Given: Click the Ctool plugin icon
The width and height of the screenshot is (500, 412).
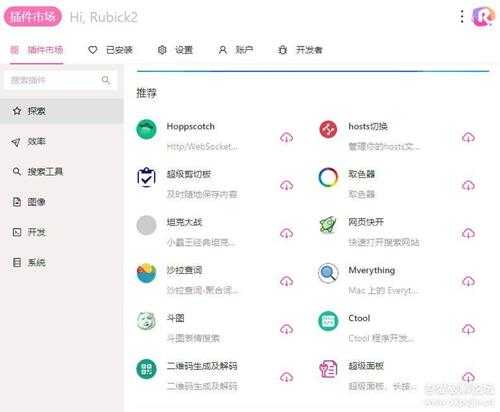Looking at the screenshot, I should click(x=328, y=321).
